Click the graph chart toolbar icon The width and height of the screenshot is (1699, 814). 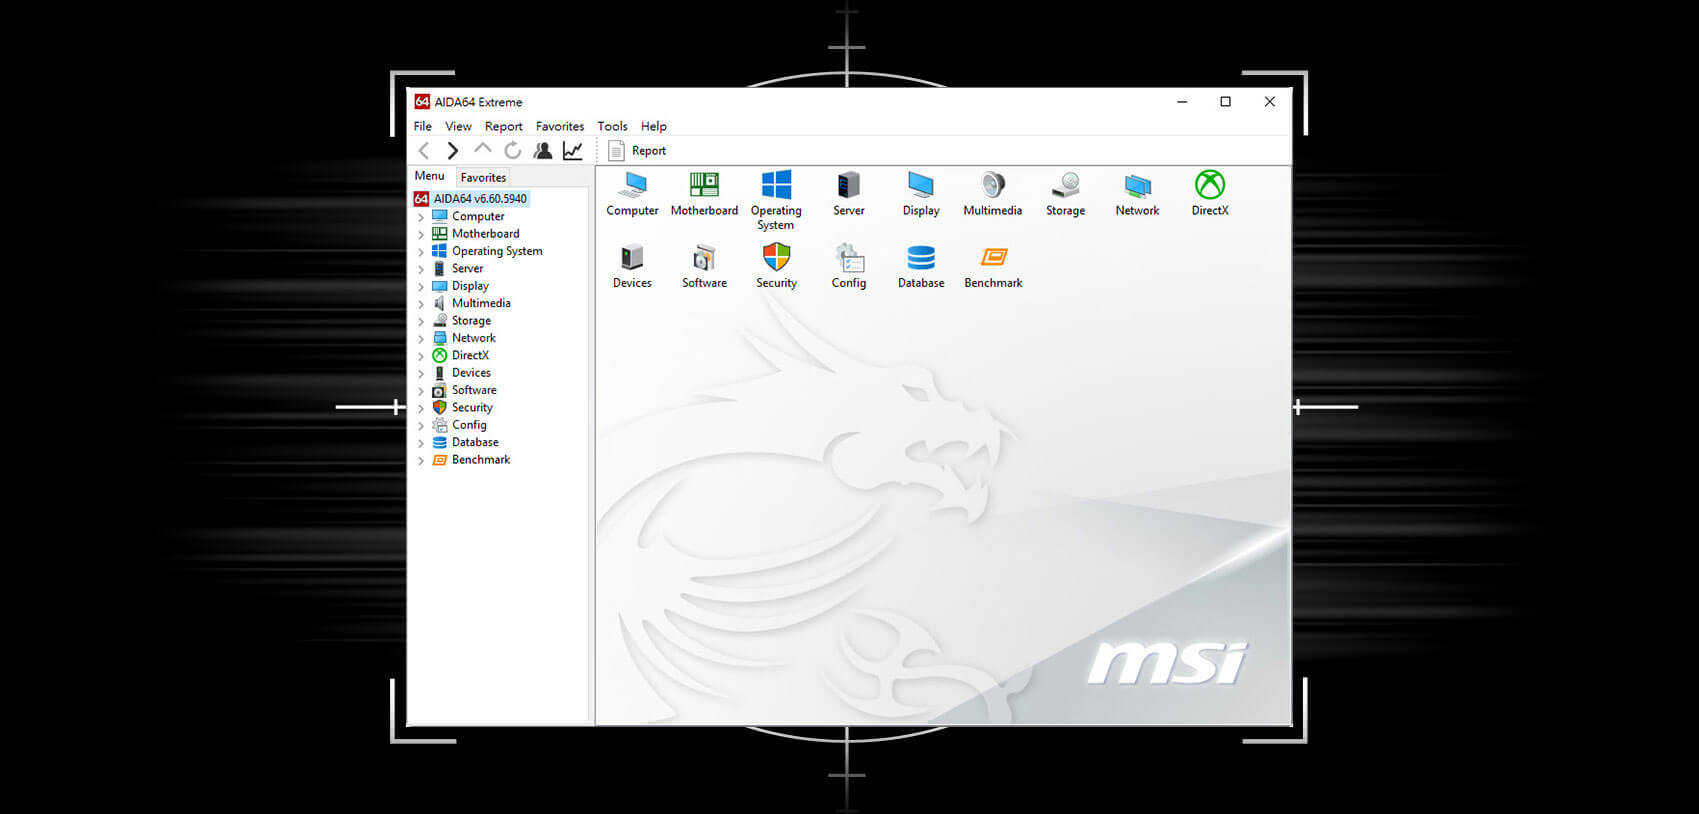tap(573, 150)
